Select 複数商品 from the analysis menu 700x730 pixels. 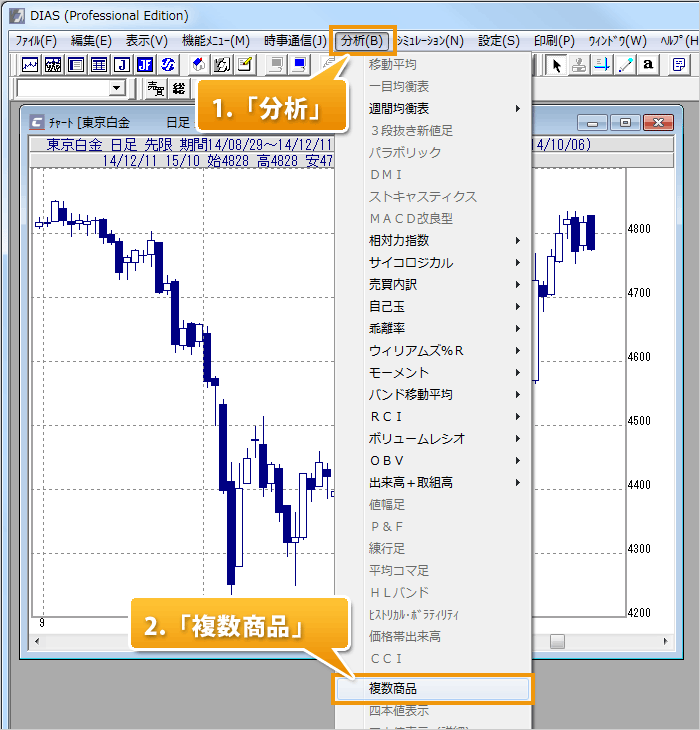point(432,689)
